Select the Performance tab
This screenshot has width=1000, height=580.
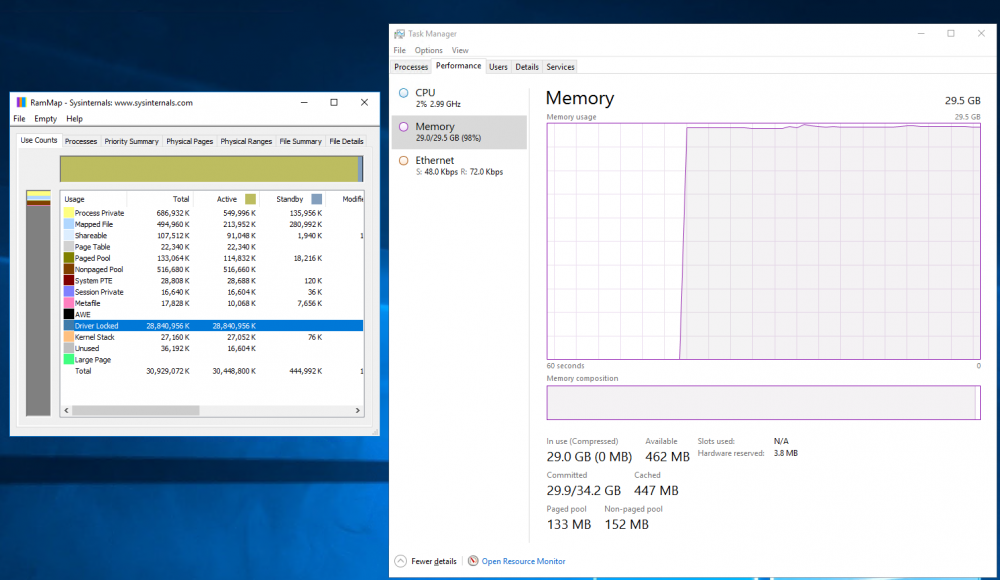tap(459, 66)
